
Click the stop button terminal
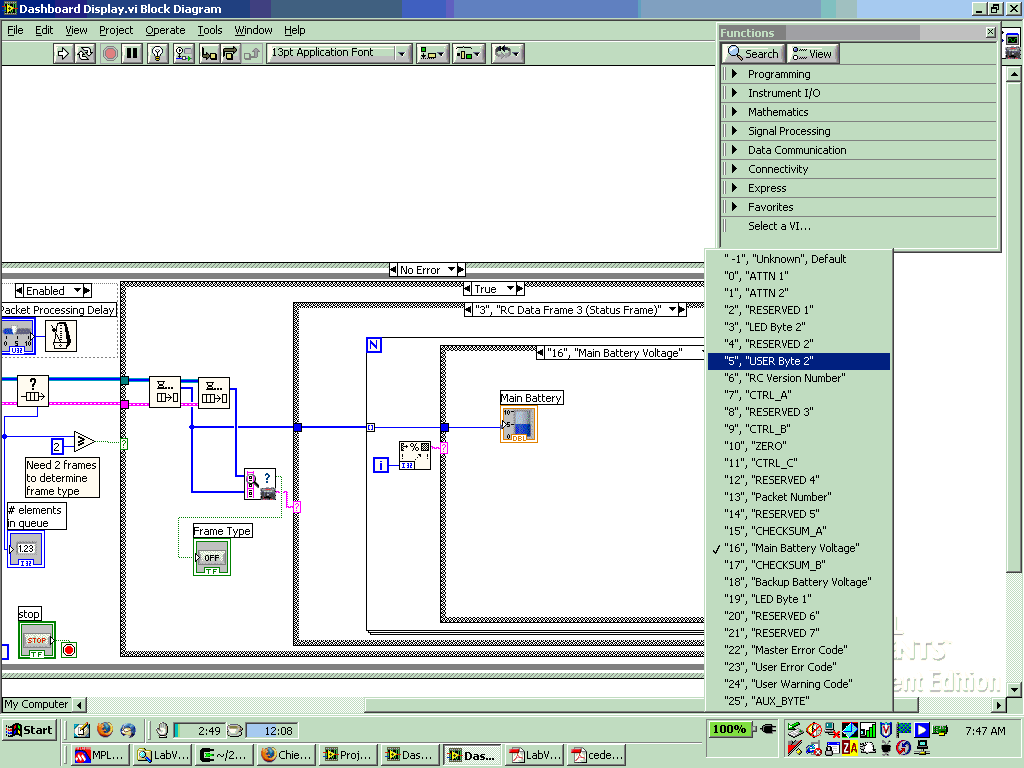click(37, 640)
